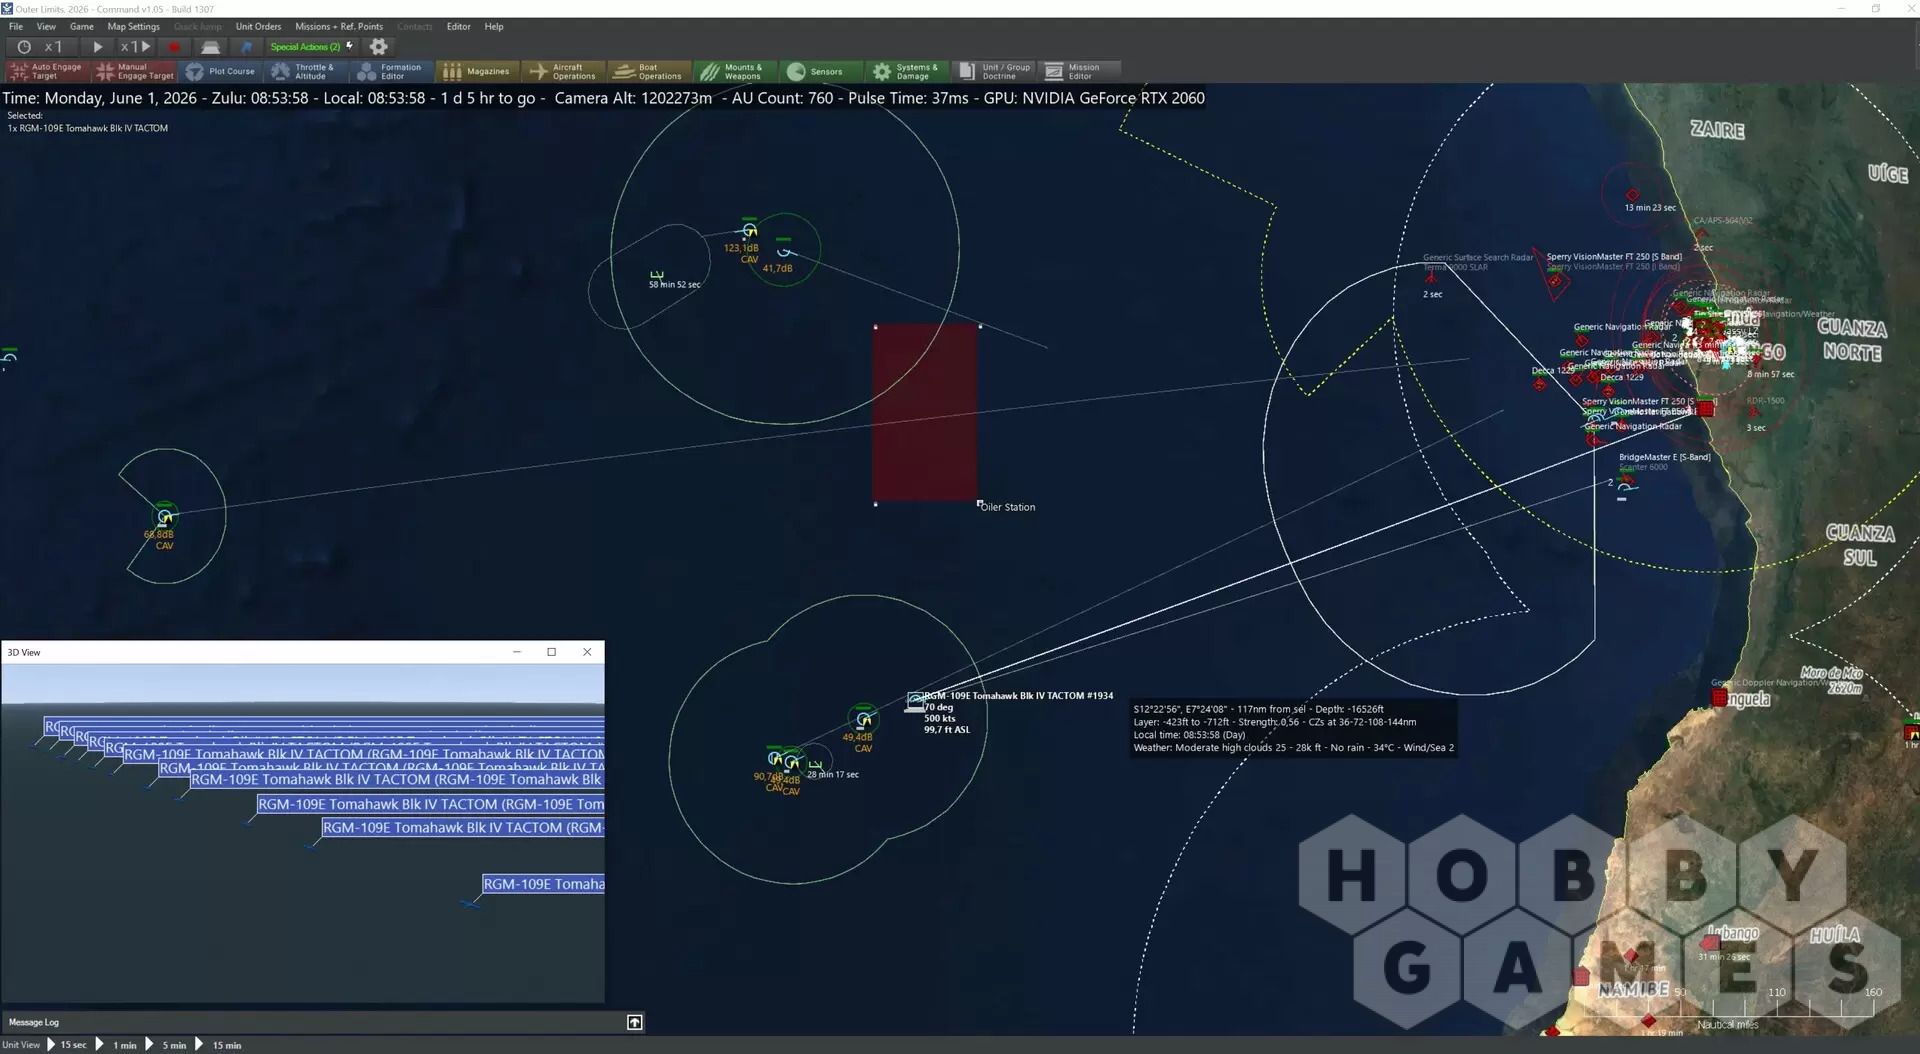This screenshot has height=1054, width=1920.
Task: Open Aircraft Operations
Action: (x=563, y=71)
